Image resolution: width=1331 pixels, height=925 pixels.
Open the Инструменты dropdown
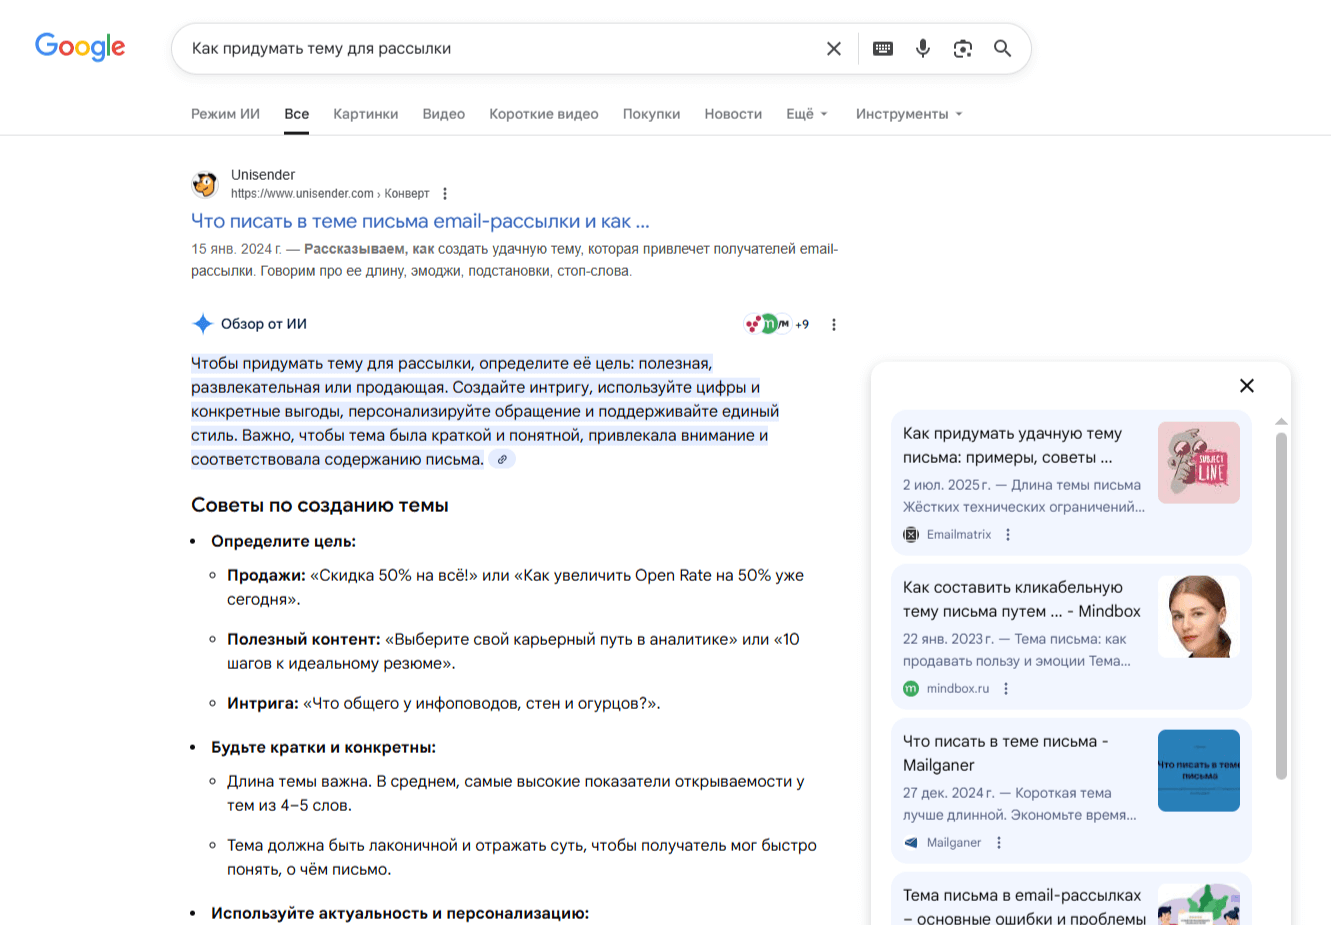point(906,114)
